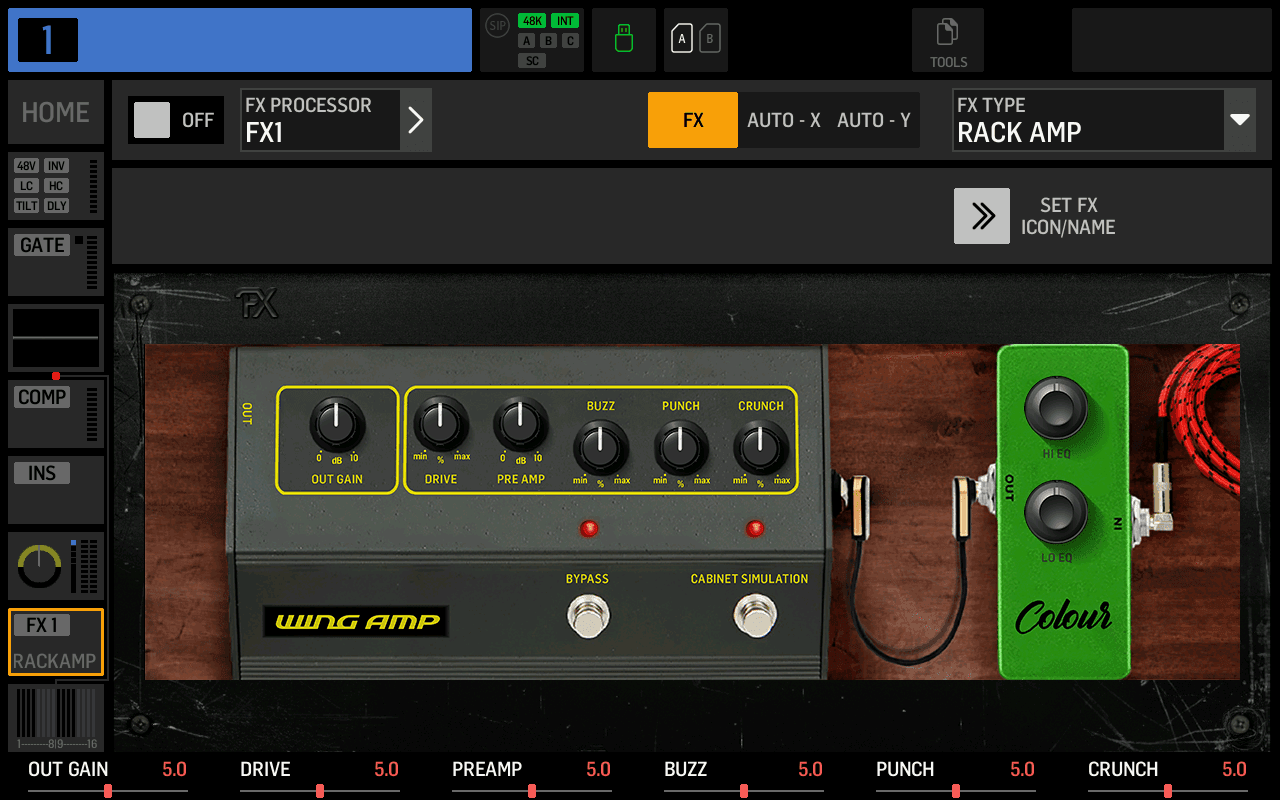The height and width of the screenshot is (800, 1280).
Task: Adjust the OUT GAIN bottom slider
Action: [108, 791]
